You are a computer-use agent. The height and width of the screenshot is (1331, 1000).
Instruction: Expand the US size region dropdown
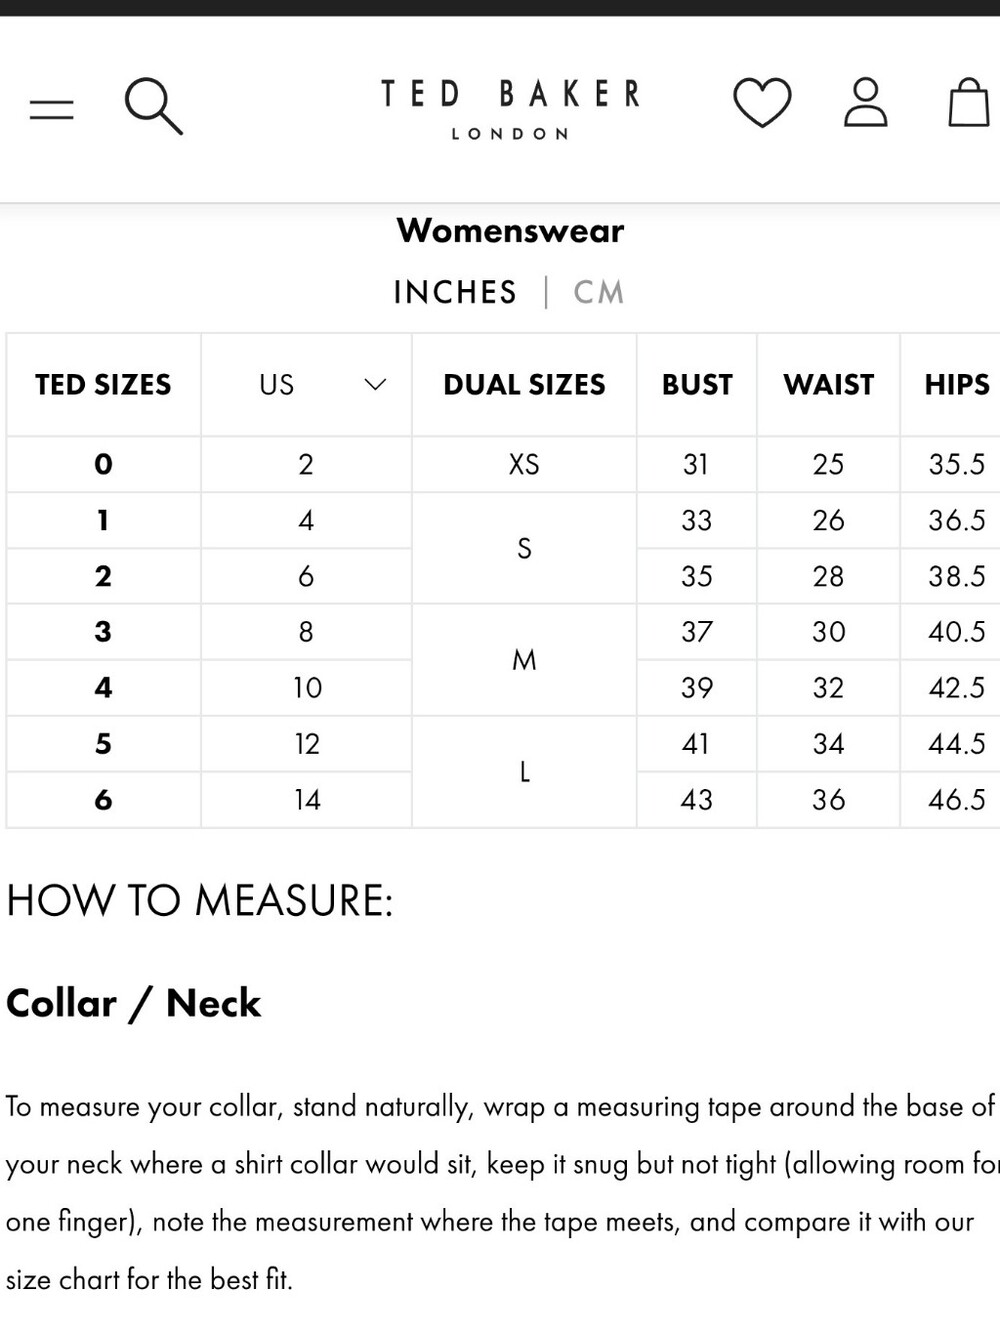click(x=306, y=385)
